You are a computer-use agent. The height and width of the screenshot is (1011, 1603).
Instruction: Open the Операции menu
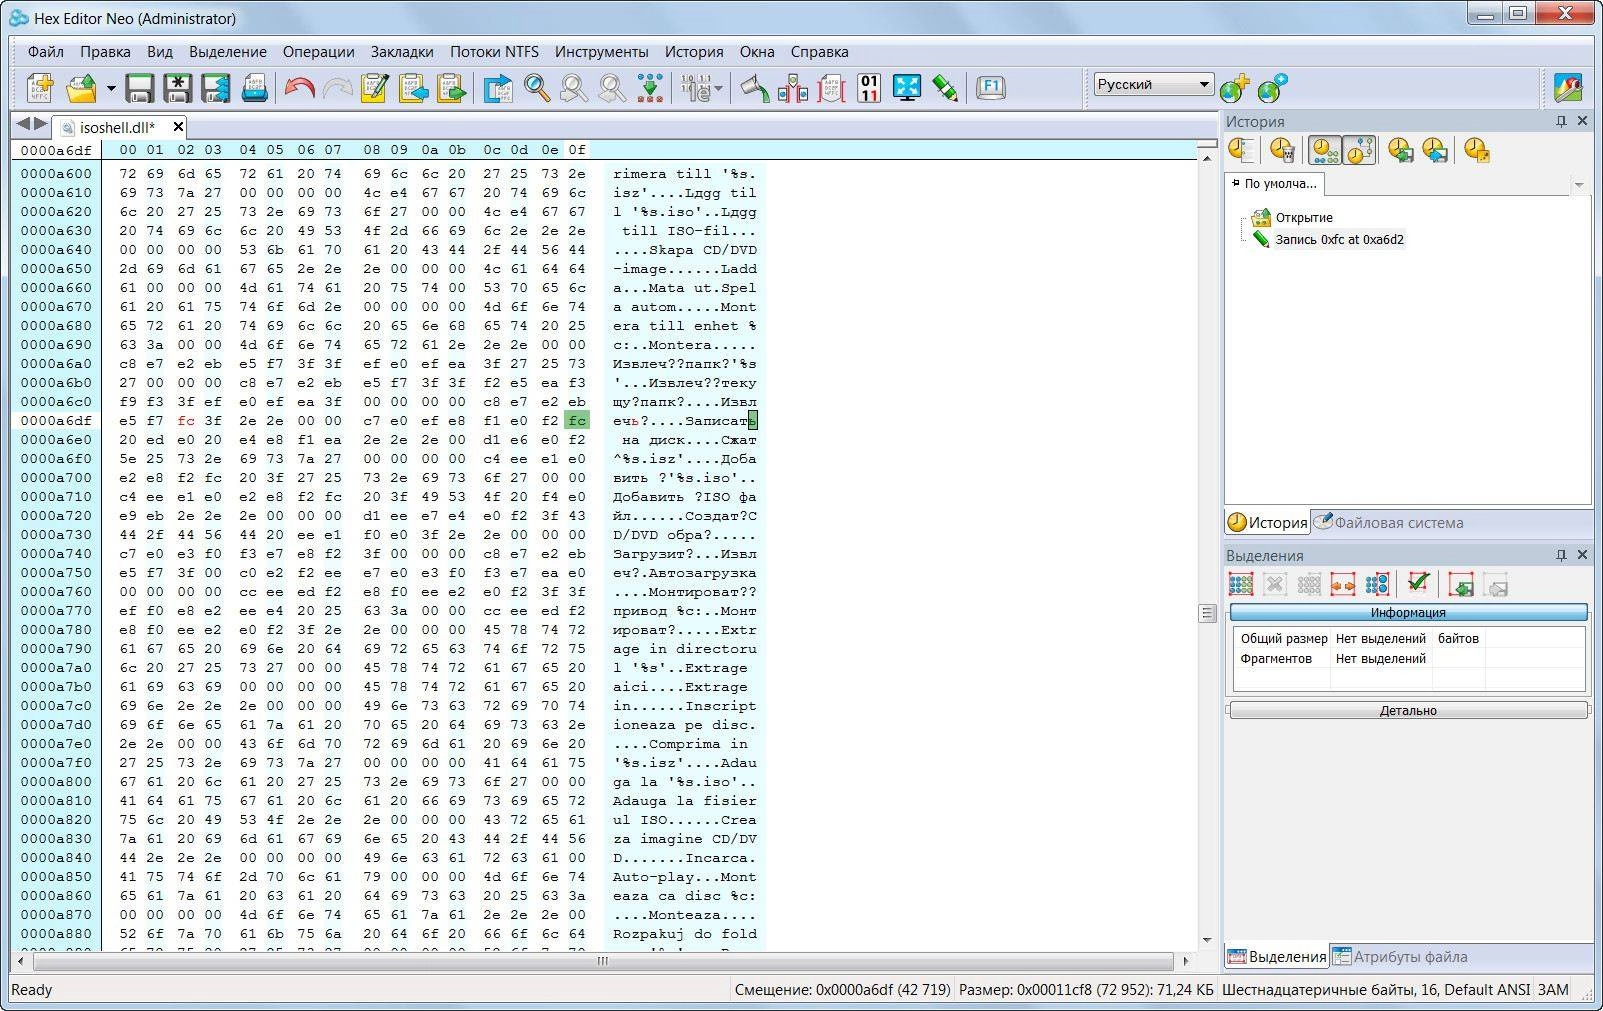[318, 52]
